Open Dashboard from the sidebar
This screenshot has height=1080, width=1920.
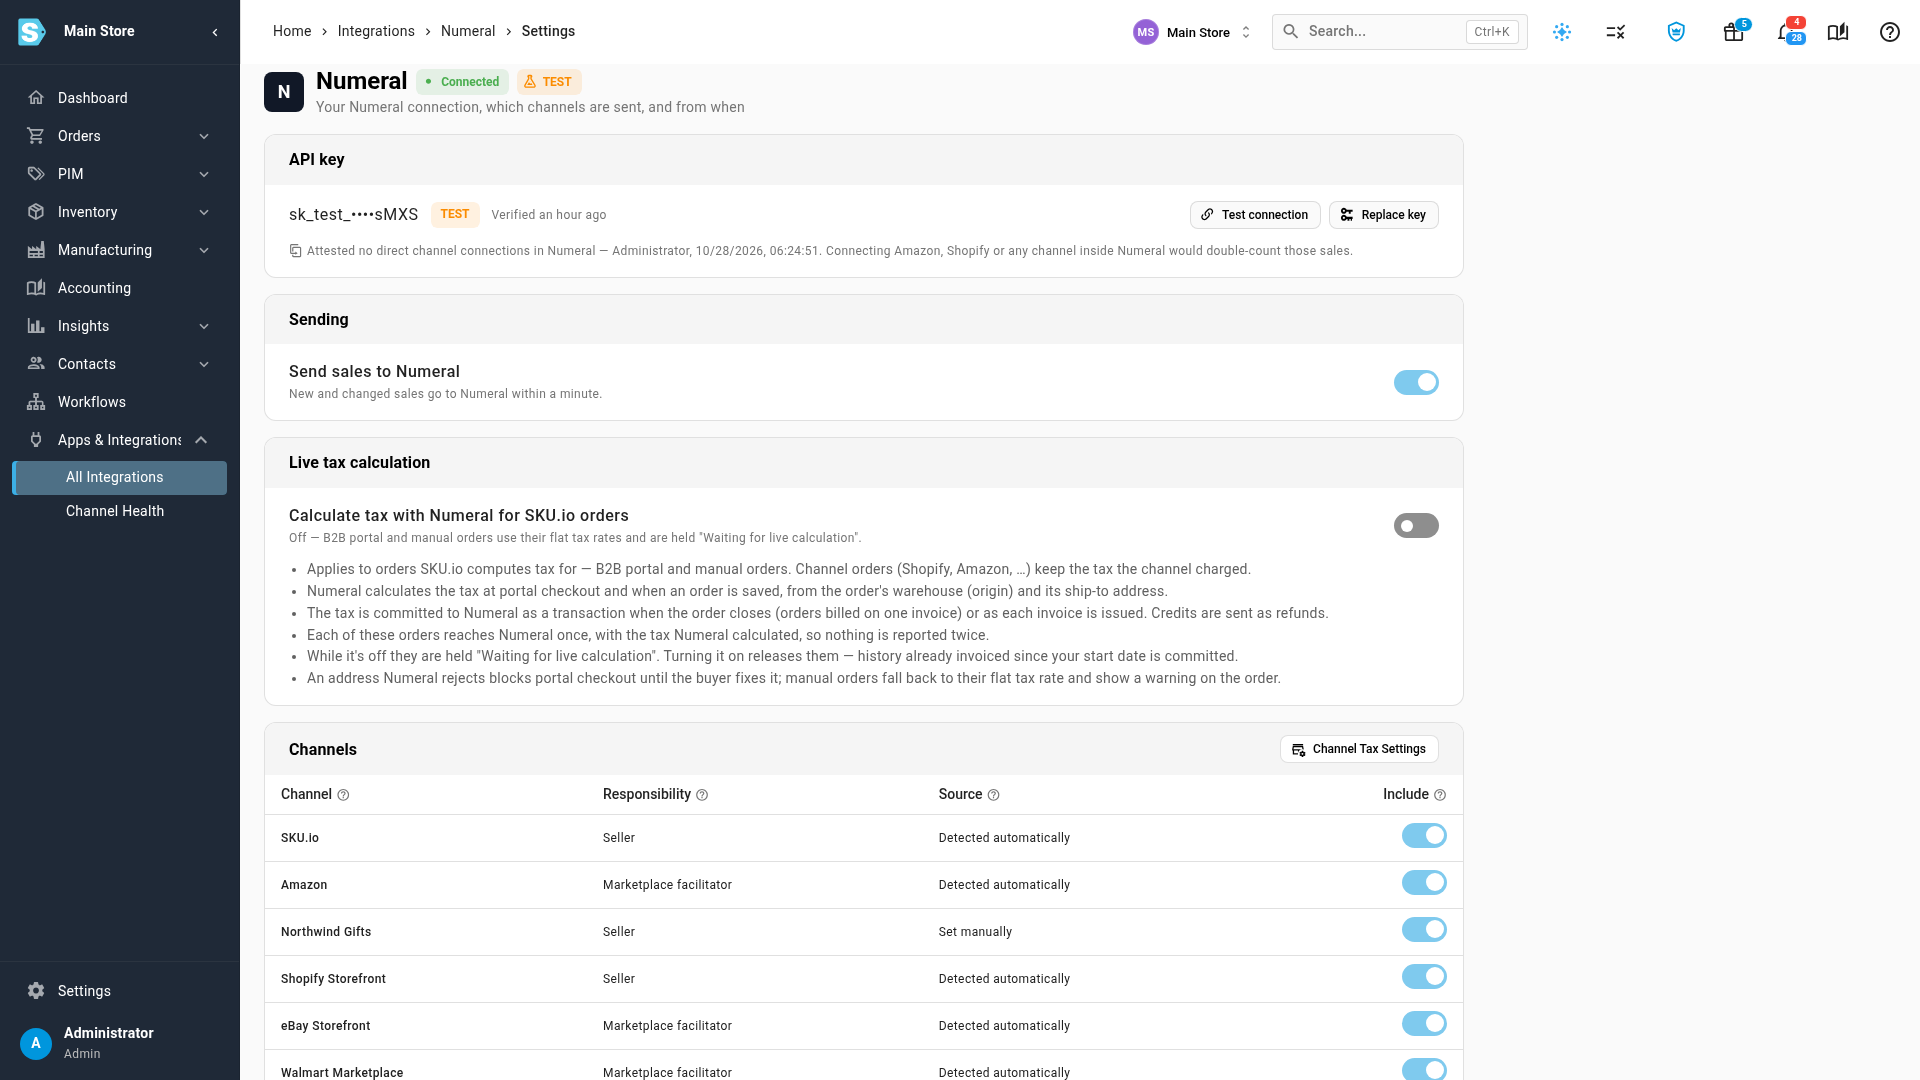pos(120,98)
